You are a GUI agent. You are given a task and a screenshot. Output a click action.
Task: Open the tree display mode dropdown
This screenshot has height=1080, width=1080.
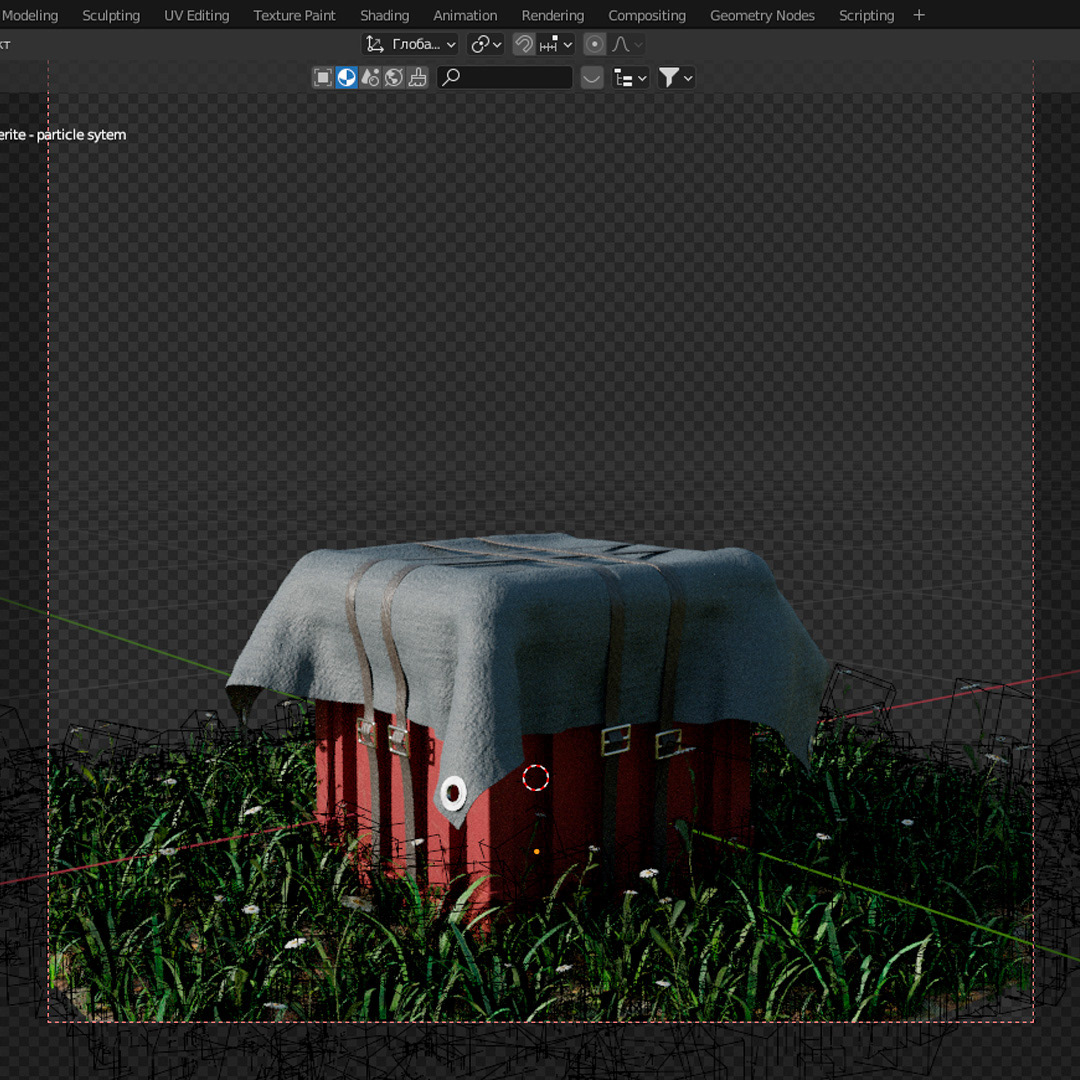[629, 77]
